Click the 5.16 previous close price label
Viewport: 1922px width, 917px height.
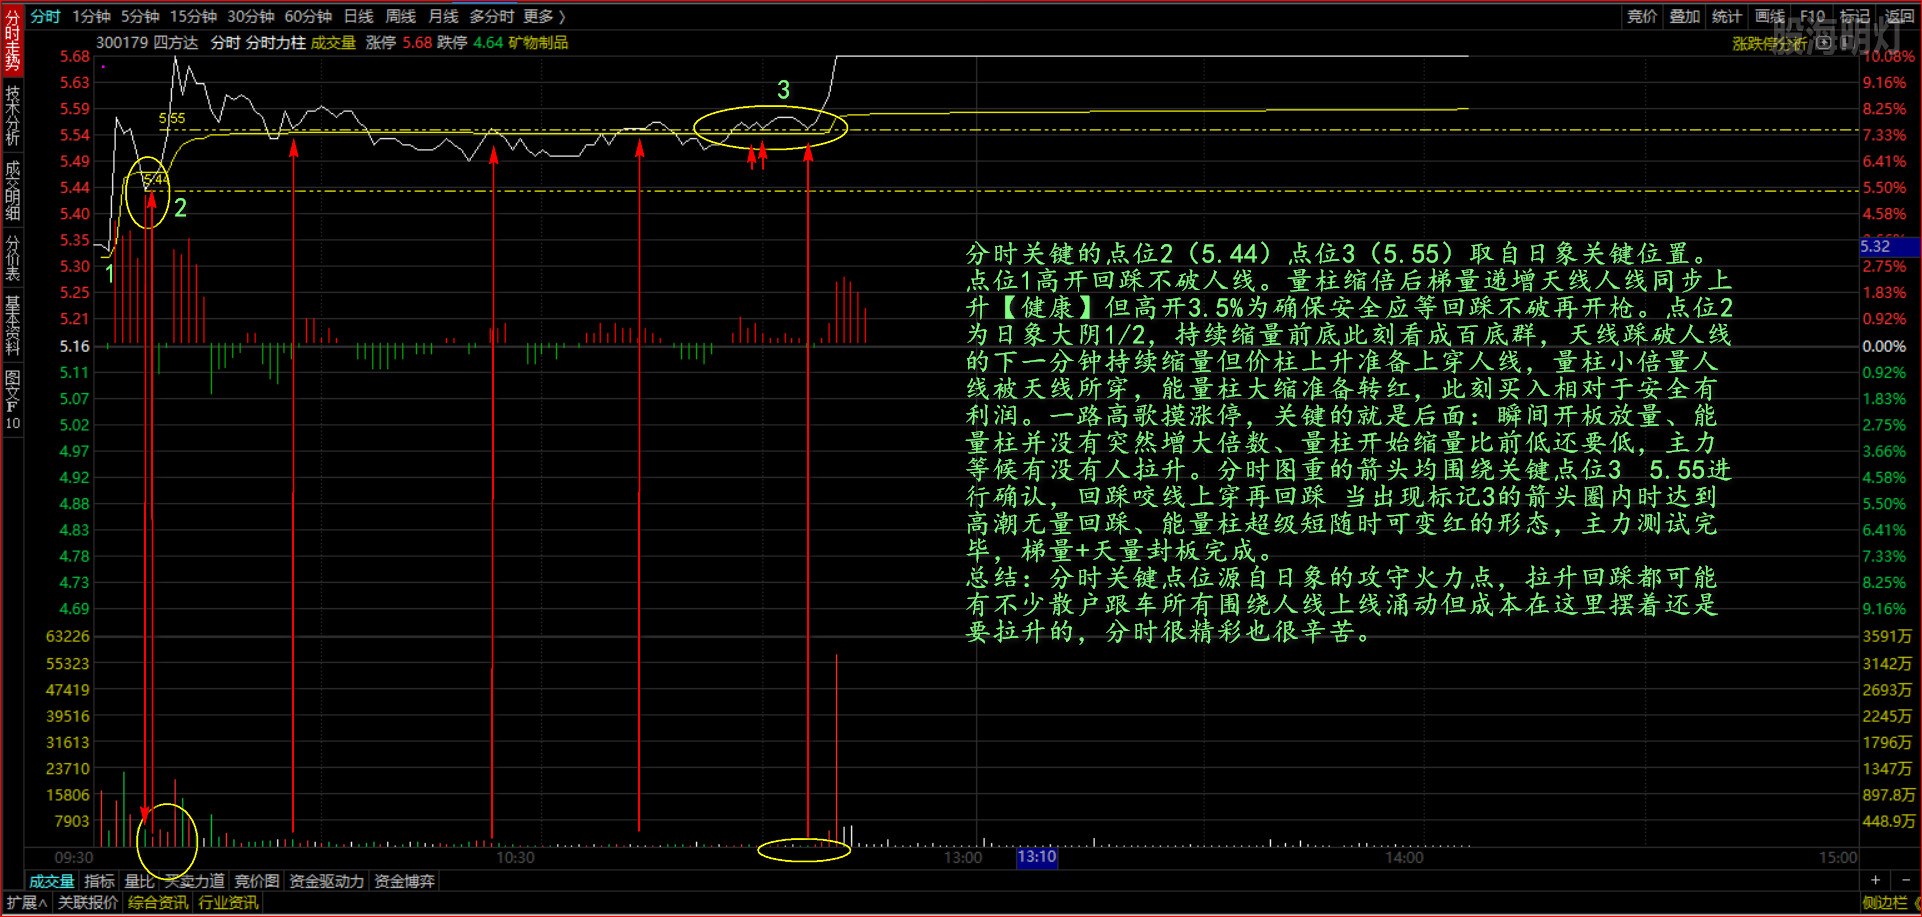[74, 346]
